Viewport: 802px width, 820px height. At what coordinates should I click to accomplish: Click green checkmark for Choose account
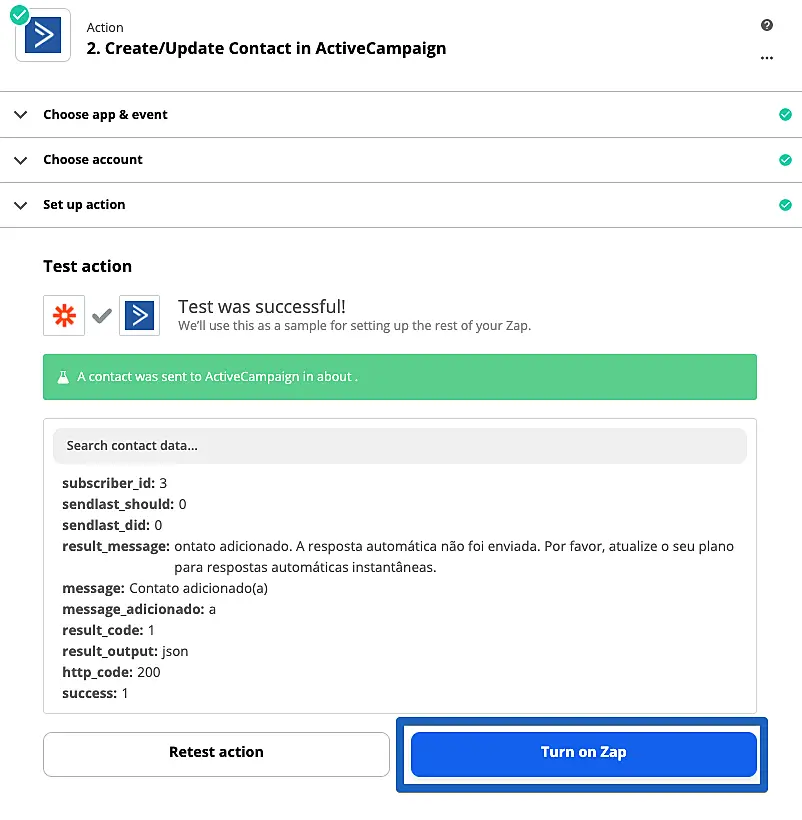point(785,160)
